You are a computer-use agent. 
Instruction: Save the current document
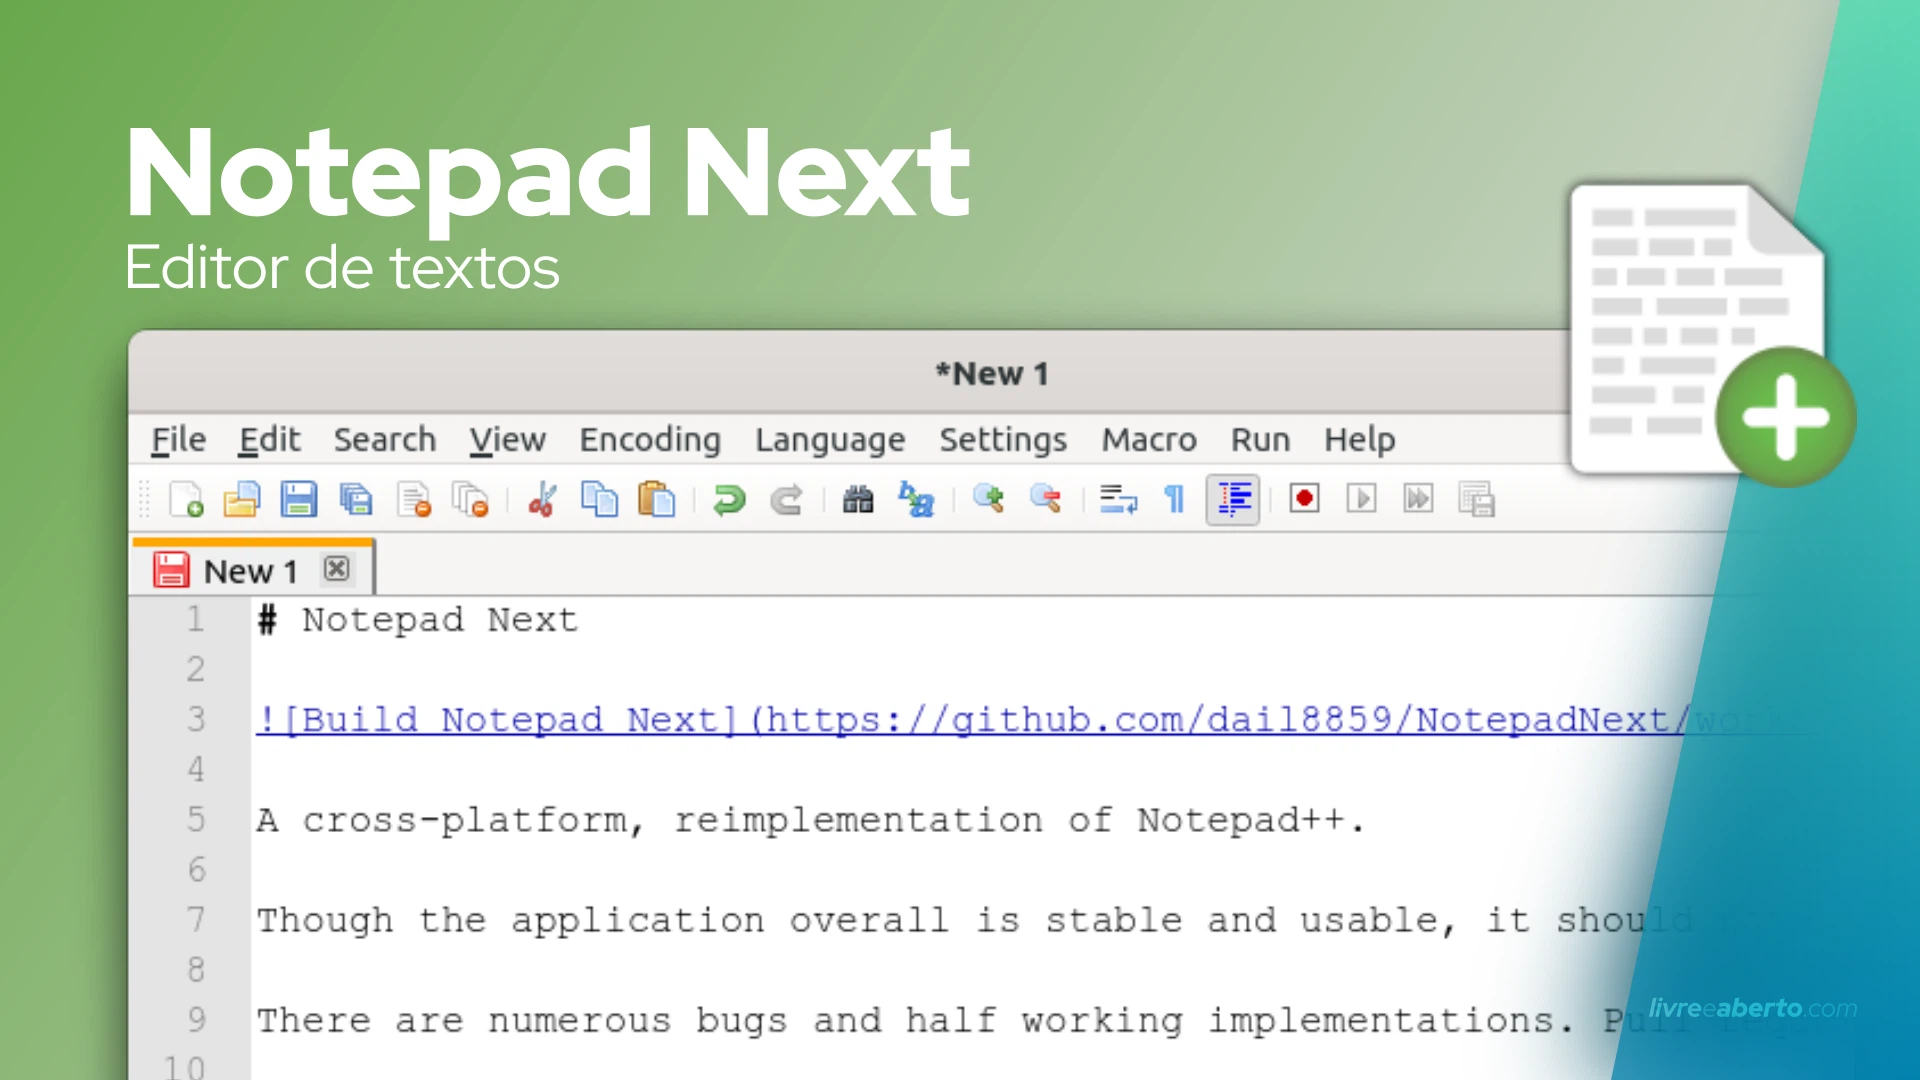298,500
